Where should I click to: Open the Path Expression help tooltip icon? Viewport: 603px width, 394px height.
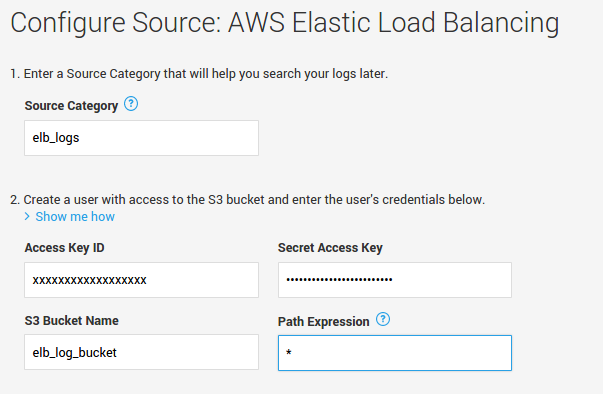pyautogui.click(x=383, y=319)
